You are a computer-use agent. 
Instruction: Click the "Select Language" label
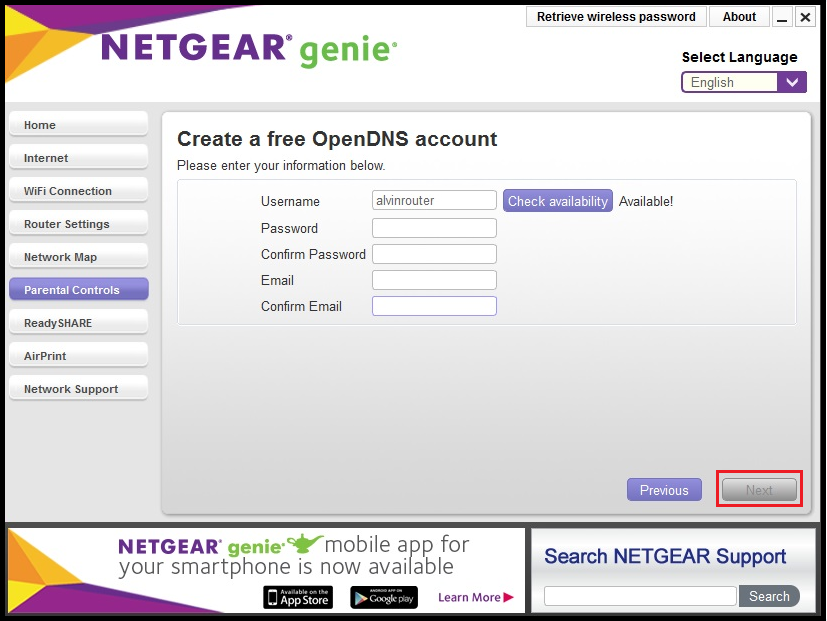click(739, 57)
